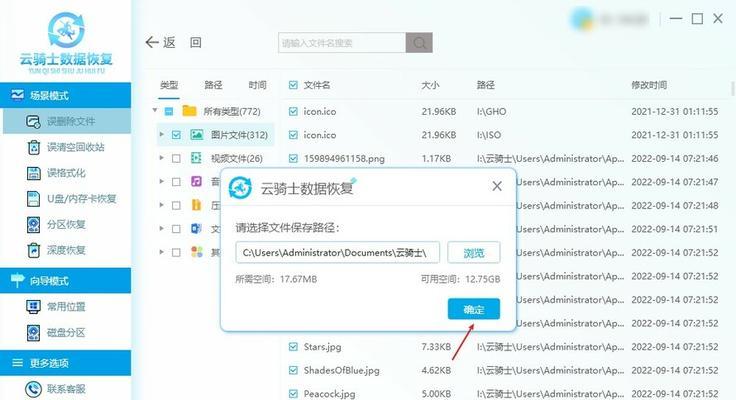Collapse the 所有类型(772) tree node

click(x=154, y=111)
